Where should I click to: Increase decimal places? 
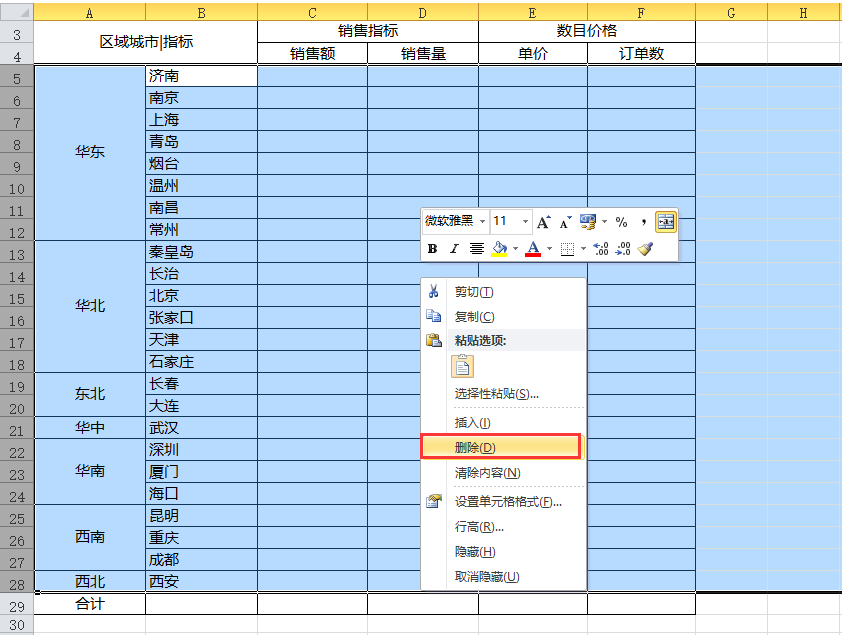tap(600, 249)
